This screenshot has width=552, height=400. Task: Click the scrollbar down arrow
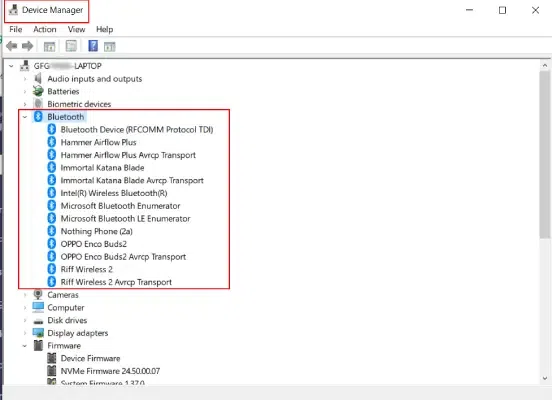[x=545, y=379]
